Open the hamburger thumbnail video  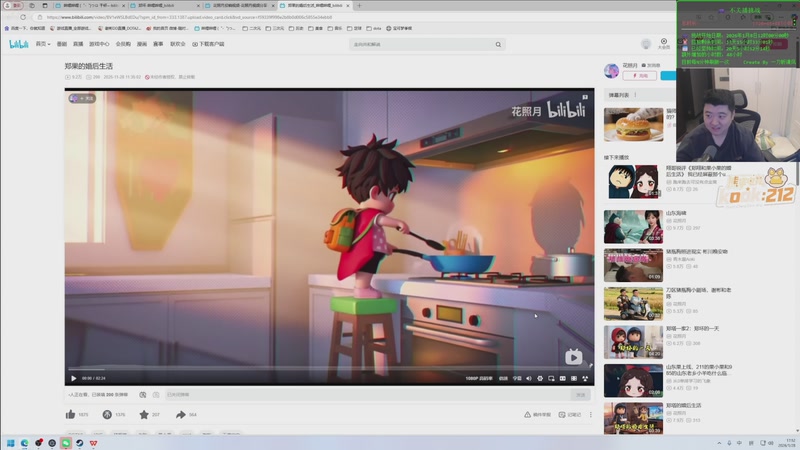634,124
